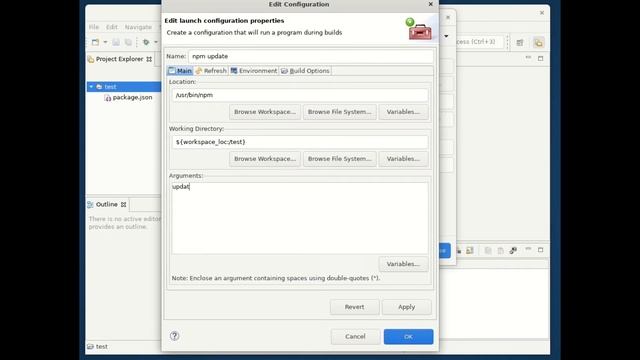This screenshot has height=360, width=640.
Task: Maximize the editor area panel
Action: [540, 58]
